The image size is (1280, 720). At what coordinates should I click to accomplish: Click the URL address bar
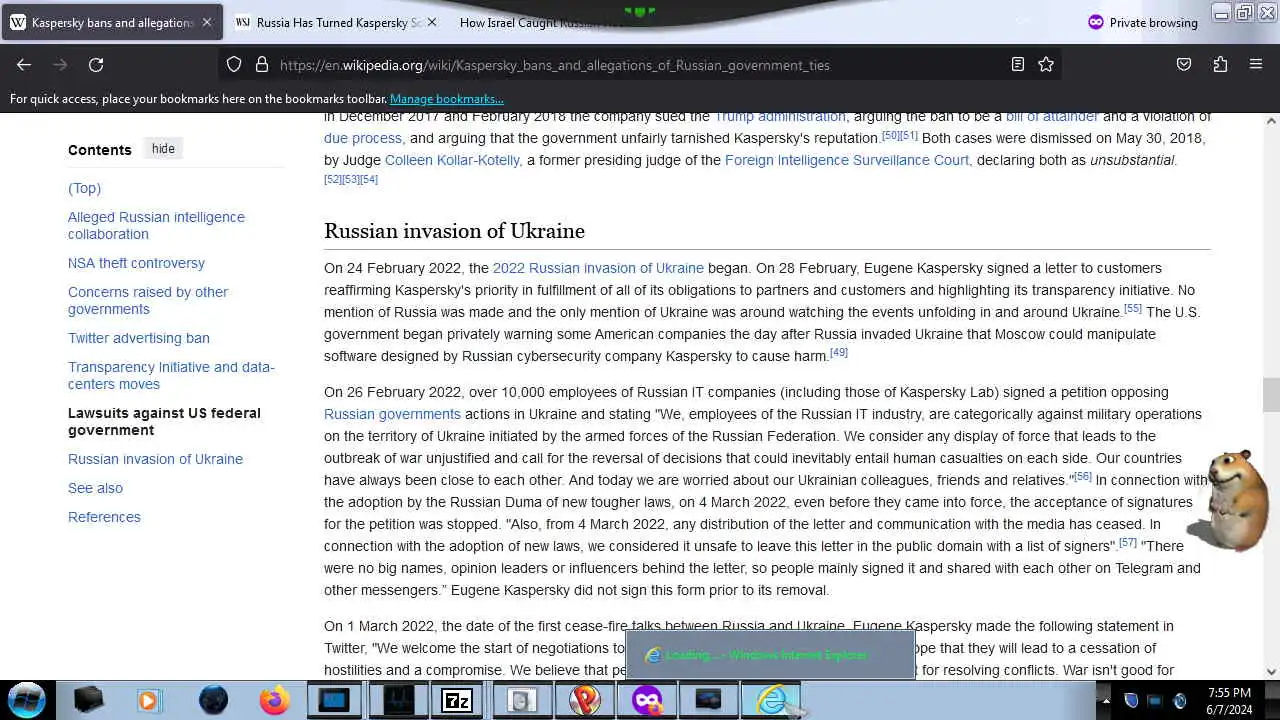pos(640,64)
